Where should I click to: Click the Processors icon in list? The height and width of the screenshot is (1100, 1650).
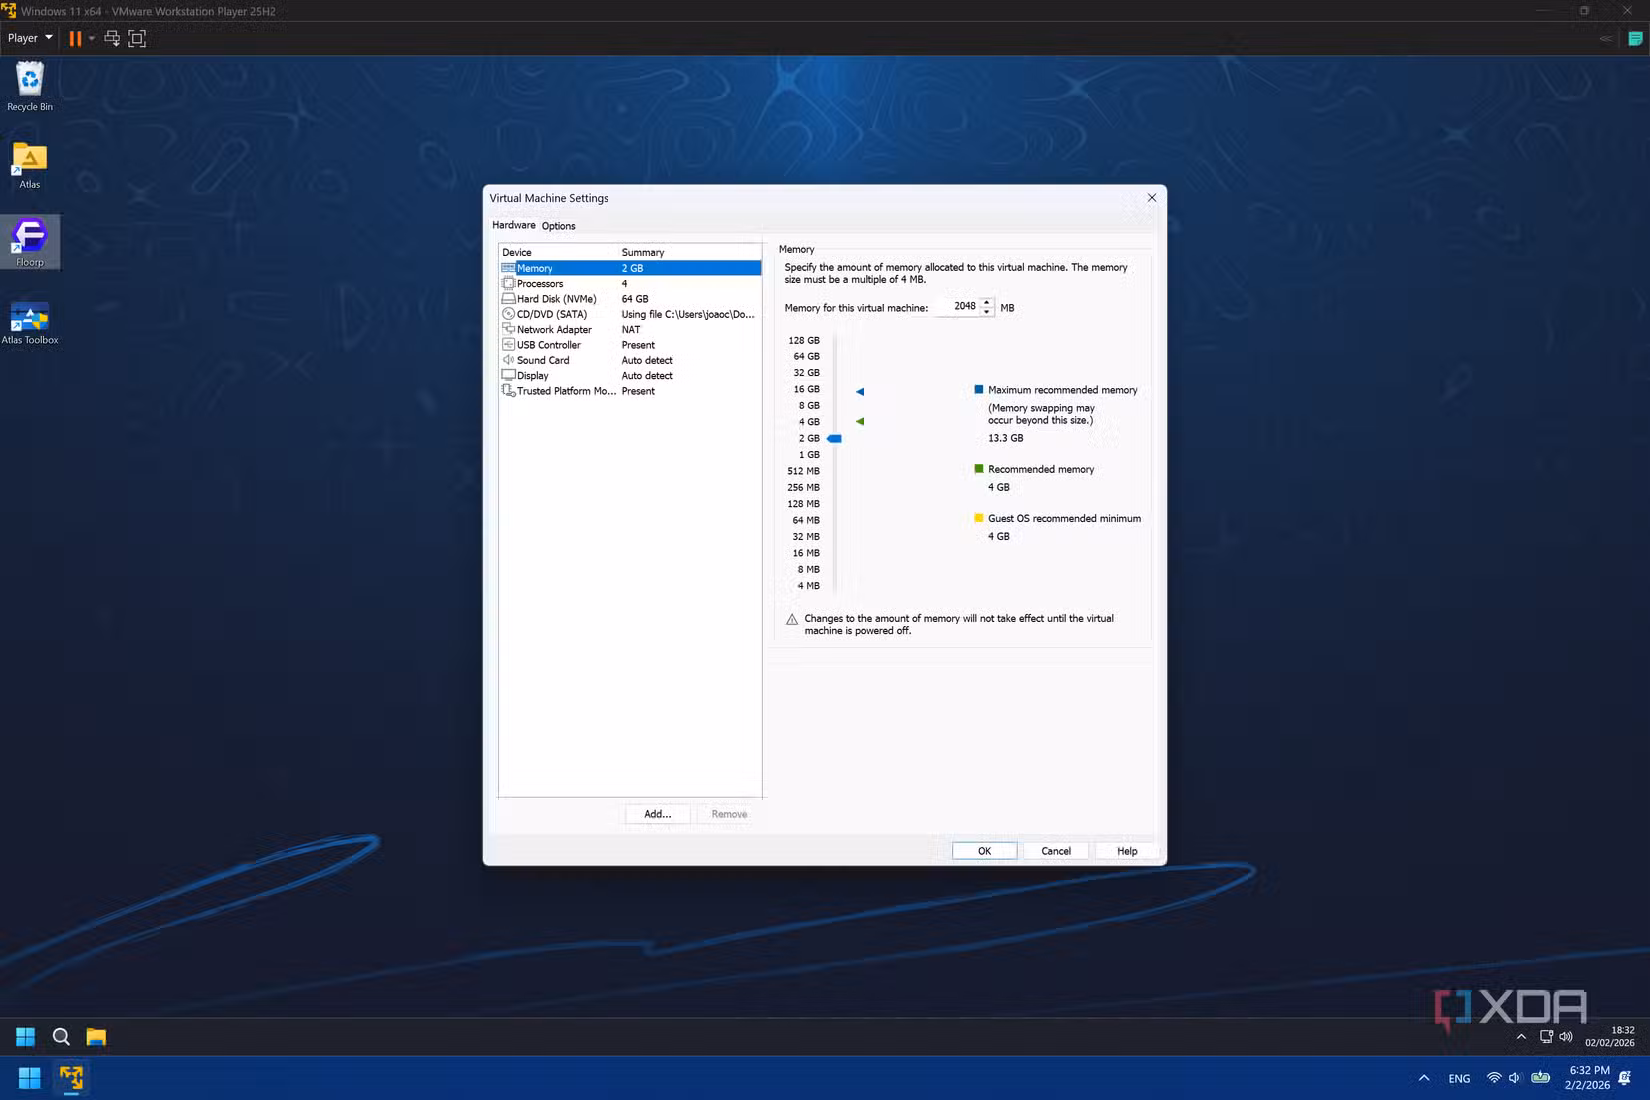pyautogui.click(x=508, y=283)
